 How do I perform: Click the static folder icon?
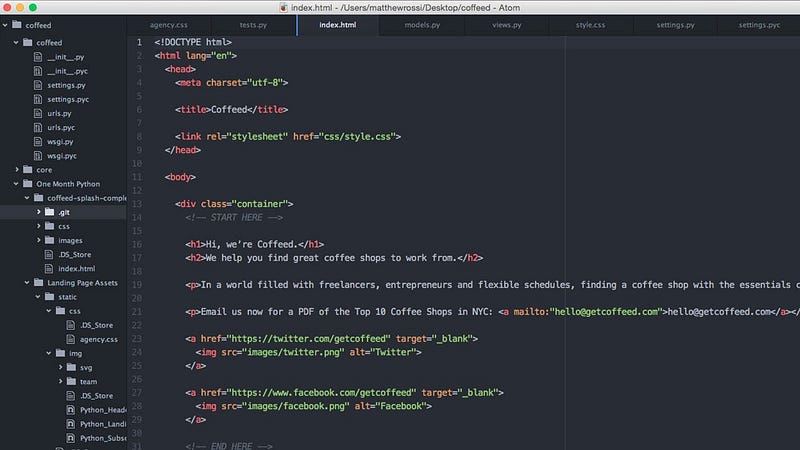pyautogui.click(x=49, y=296)
